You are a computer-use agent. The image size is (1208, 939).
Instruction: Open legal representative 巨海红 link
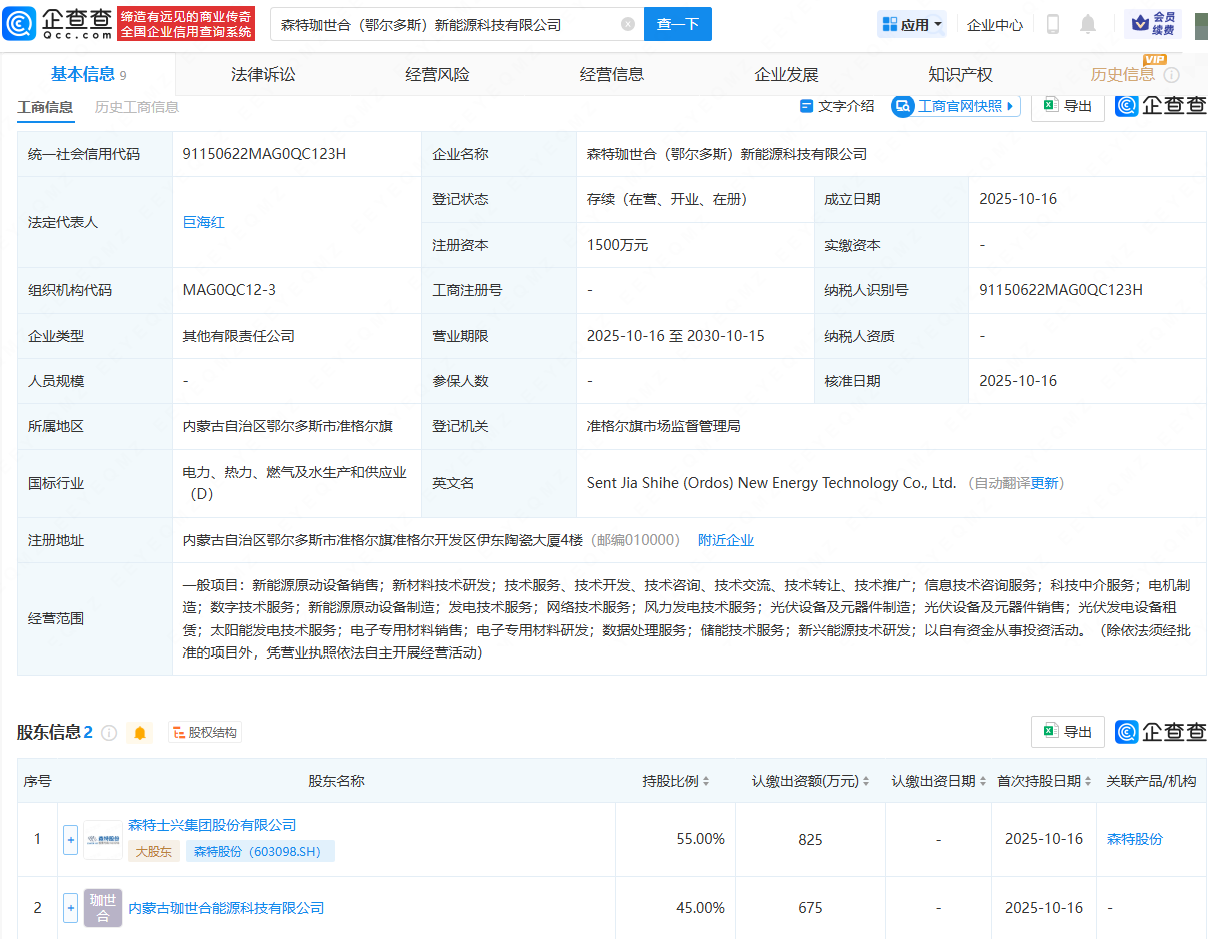tap(204, 222)
